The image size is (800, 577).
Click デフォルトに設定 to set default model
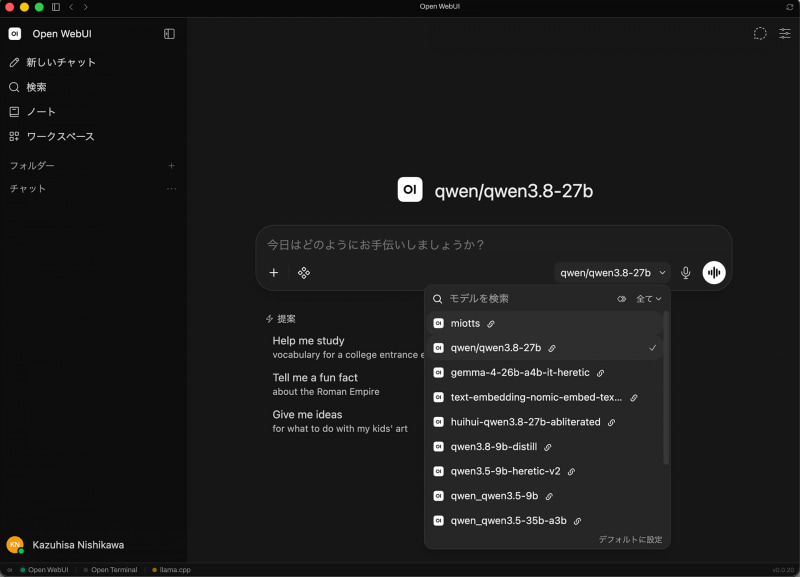click(x=630, y=540)
